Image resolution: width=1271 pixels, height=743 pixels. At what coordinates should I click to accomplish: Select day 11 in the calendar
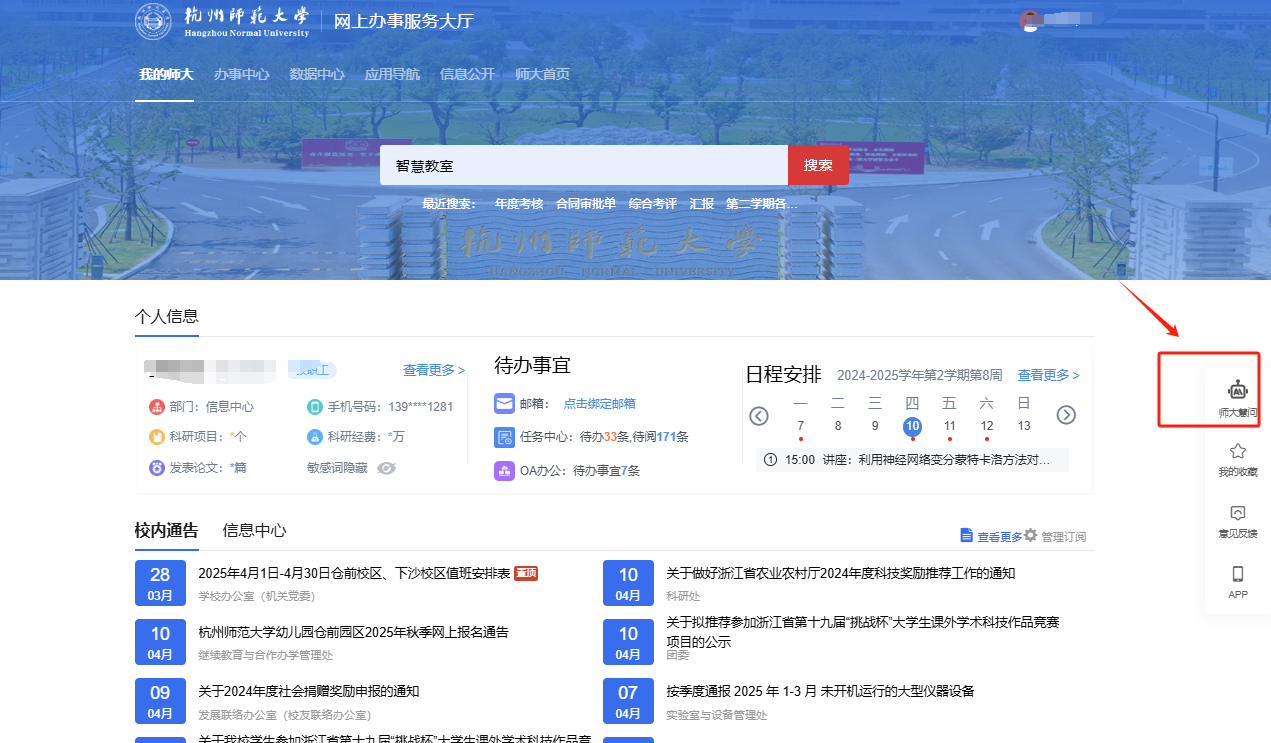pos(949,426)
